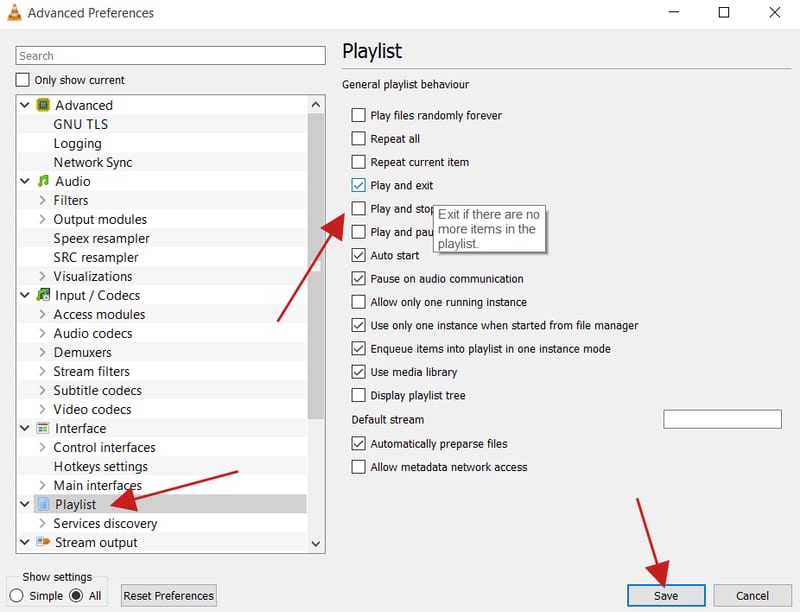This screenshot has width=800, height=612.
Task: Select the All settings radio button
Action: coord(77,596)
